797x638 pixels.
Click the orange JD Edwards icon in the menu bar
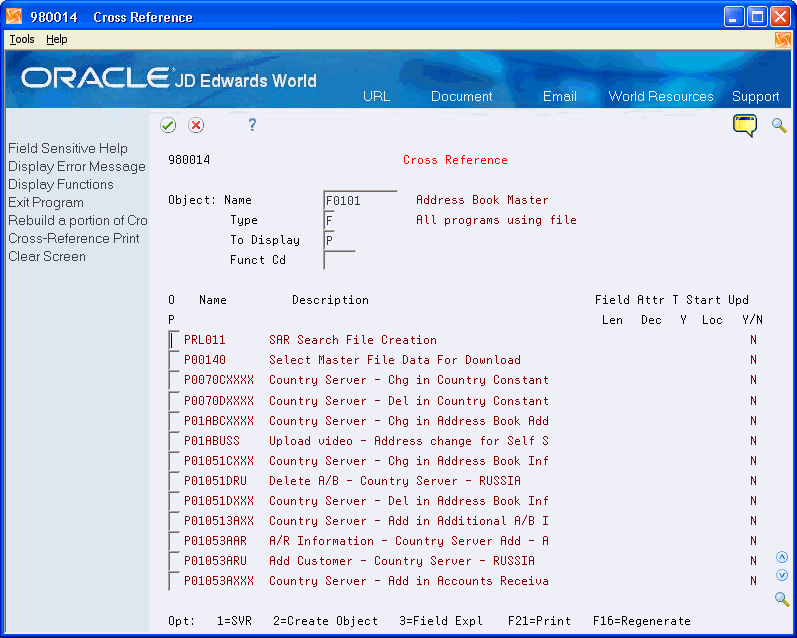pyautogui.click(x=782, y=40)
